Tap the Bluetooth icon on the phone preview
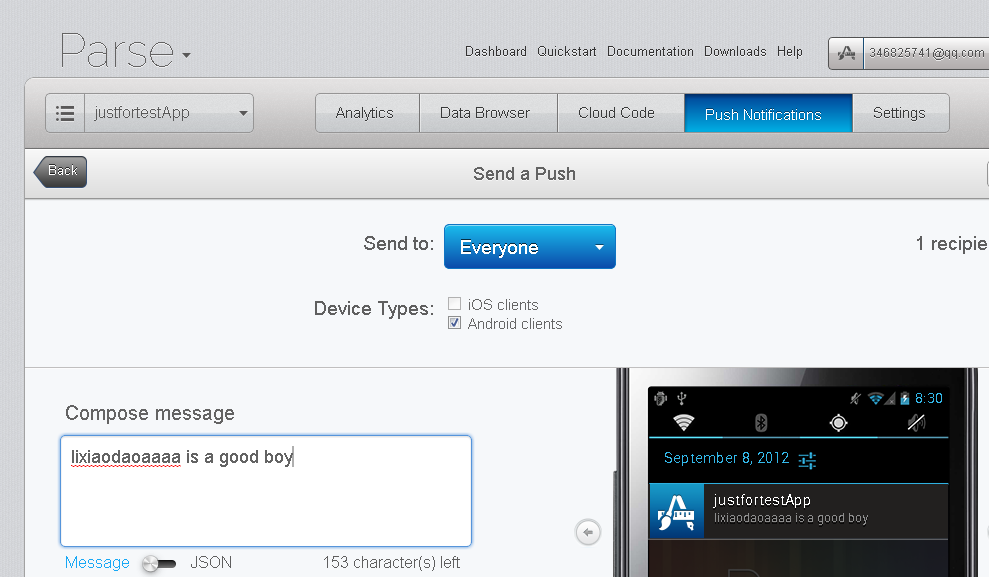 click(763, 422)
